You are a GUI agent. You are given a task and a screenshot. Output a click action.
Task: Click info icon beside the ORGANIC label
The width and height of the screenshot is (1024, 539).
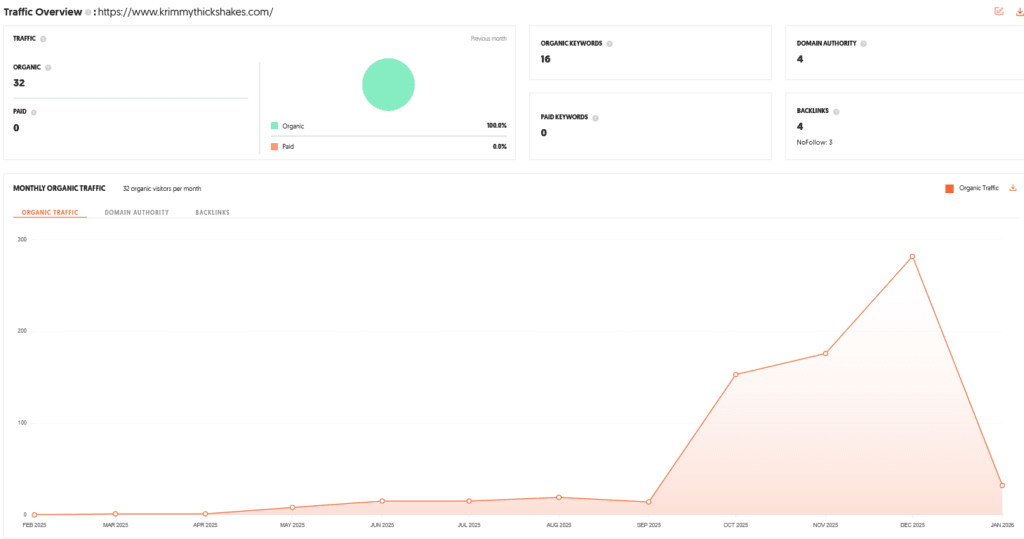[48, 67]
